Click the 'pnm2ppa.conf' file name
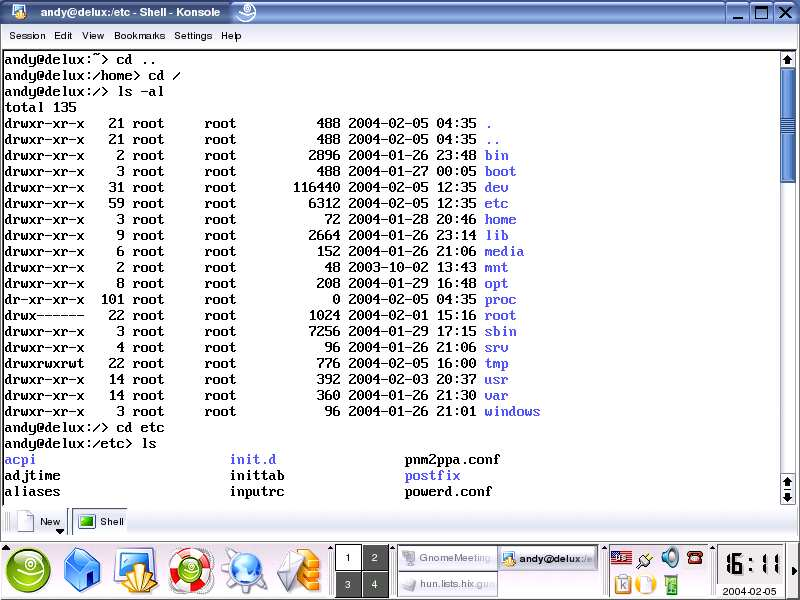This screenshot has height=600, width=800. (453, 460)
